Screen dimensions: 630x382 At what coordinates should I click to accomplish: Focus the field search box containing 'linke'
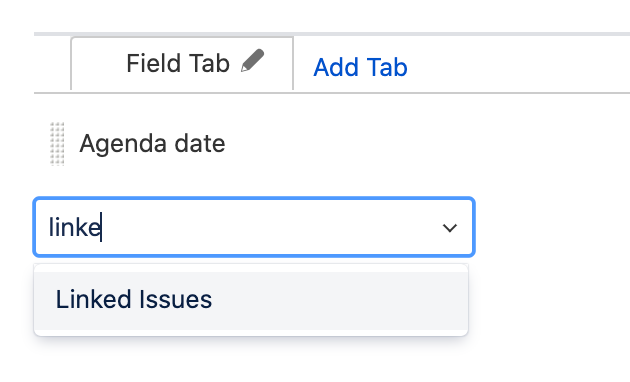coord(254,227)
